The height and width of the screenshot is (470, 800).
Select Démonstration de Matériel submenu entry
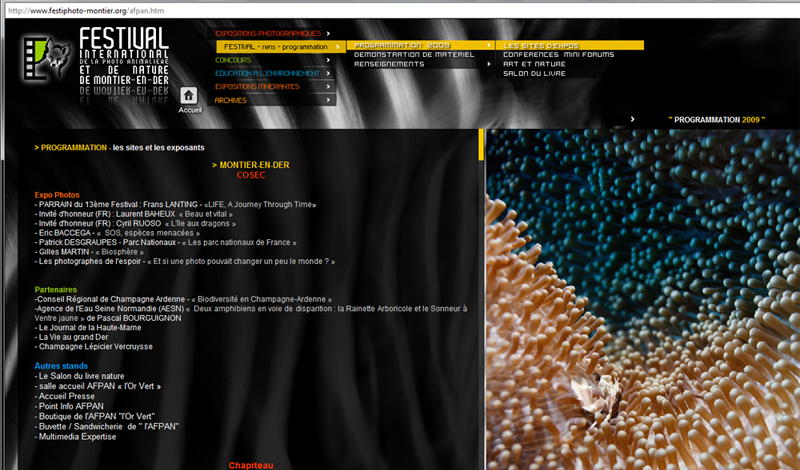click(x=414, y=55)
